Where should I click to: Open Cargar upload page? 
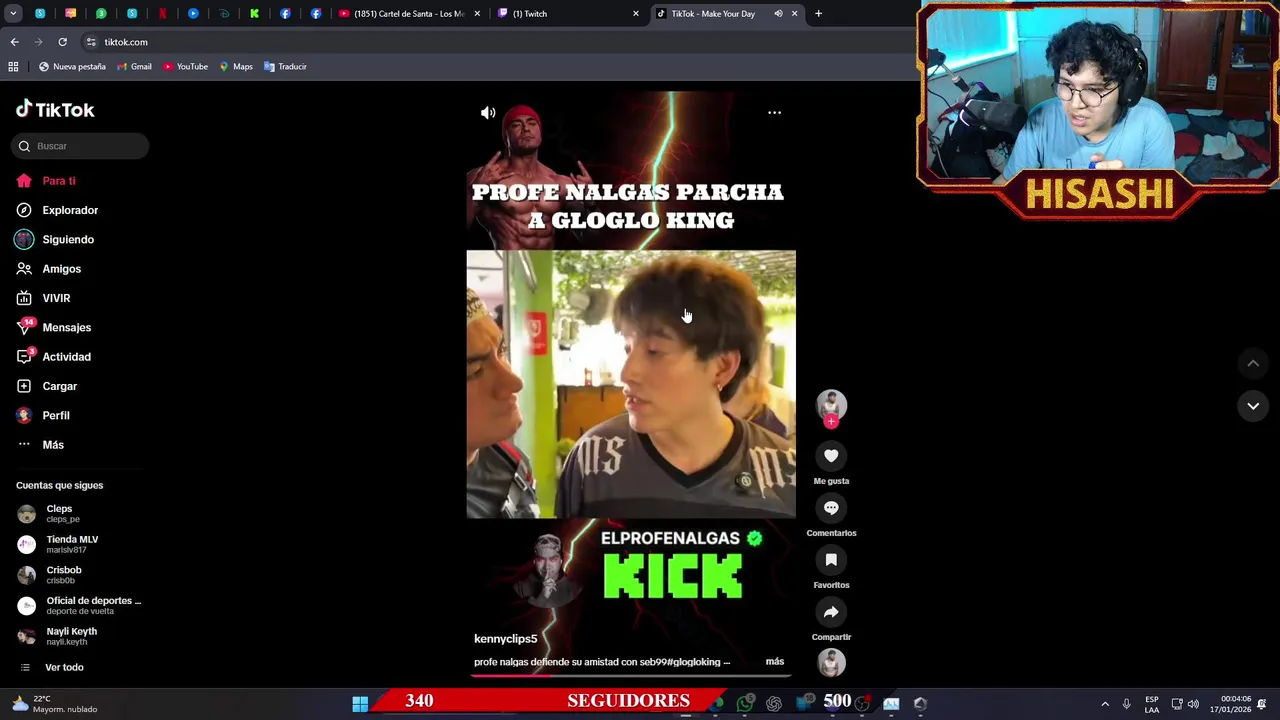click(48, 386)
